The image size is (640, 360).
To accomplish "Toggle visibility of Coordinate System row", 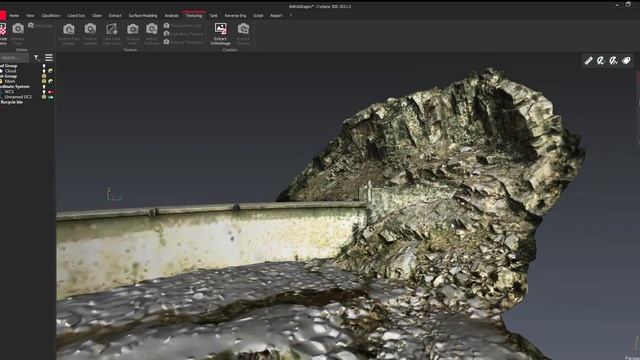I will pyautogui.click(x=44, y=87).
